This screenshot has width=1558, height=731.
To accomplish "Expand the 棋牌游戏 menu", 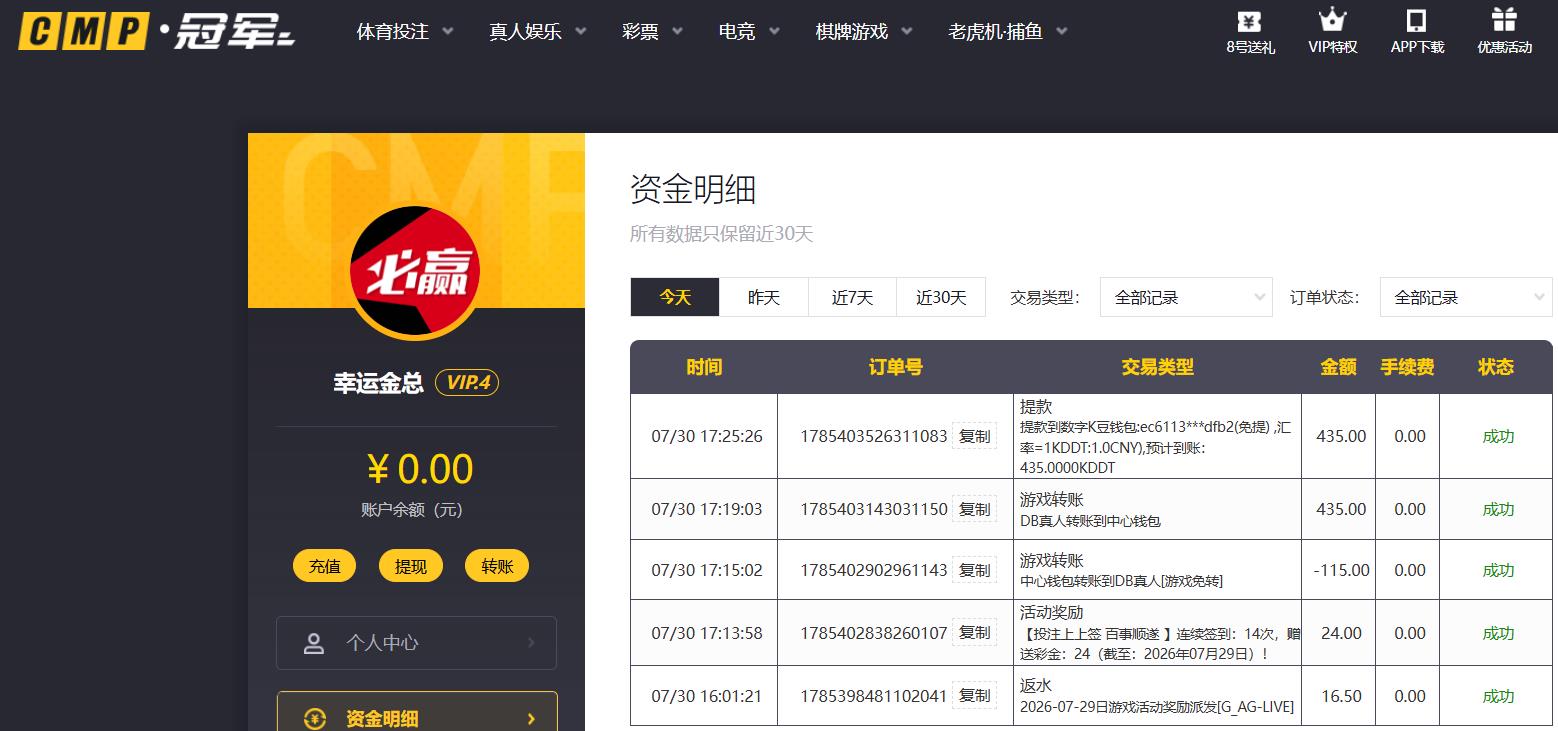I will (864, 32).
